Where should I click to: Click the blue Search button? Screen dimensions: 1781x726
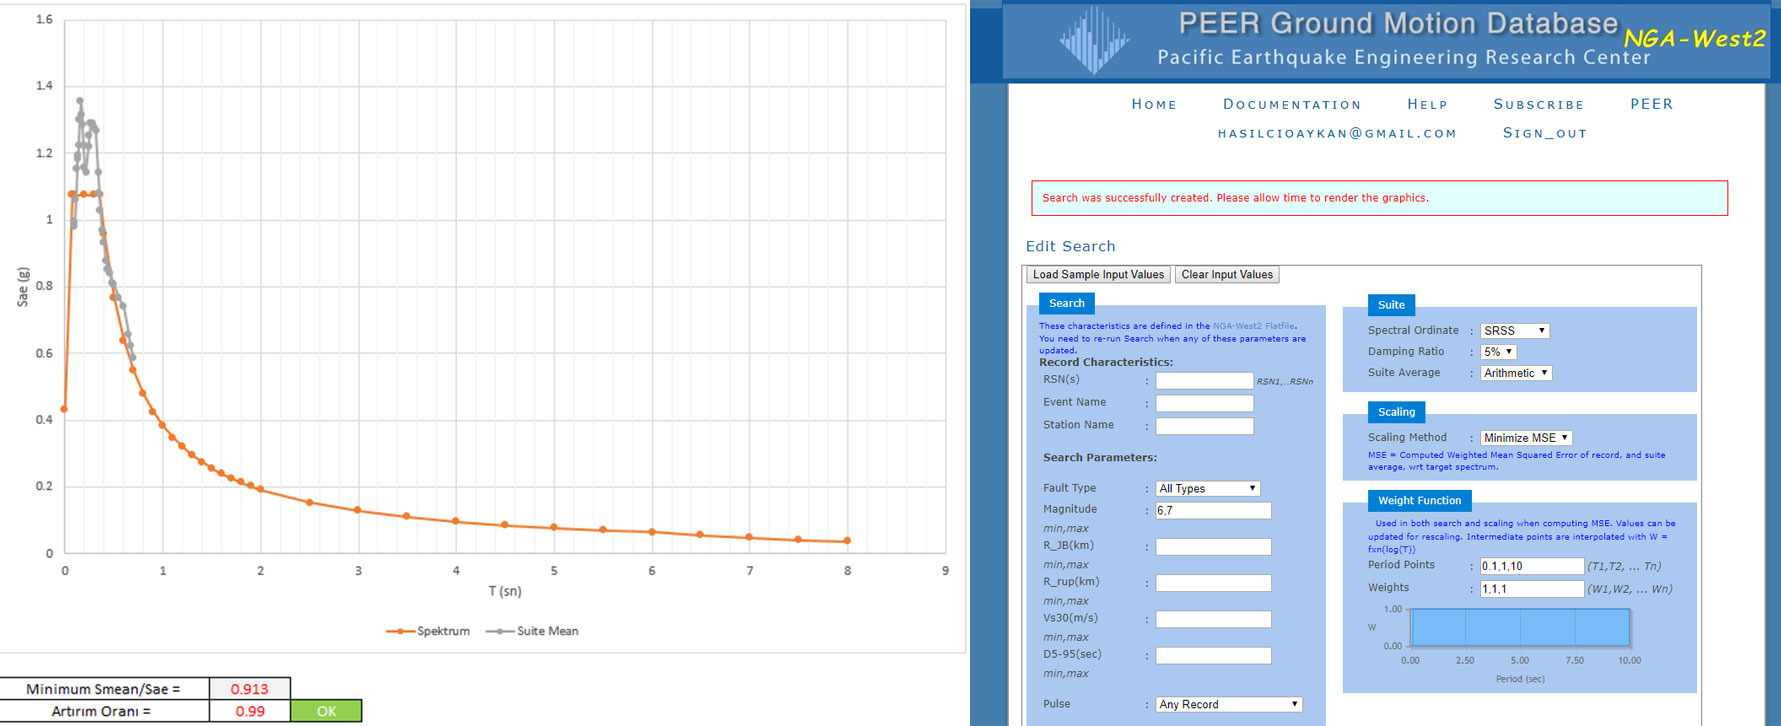(1067, 303)
